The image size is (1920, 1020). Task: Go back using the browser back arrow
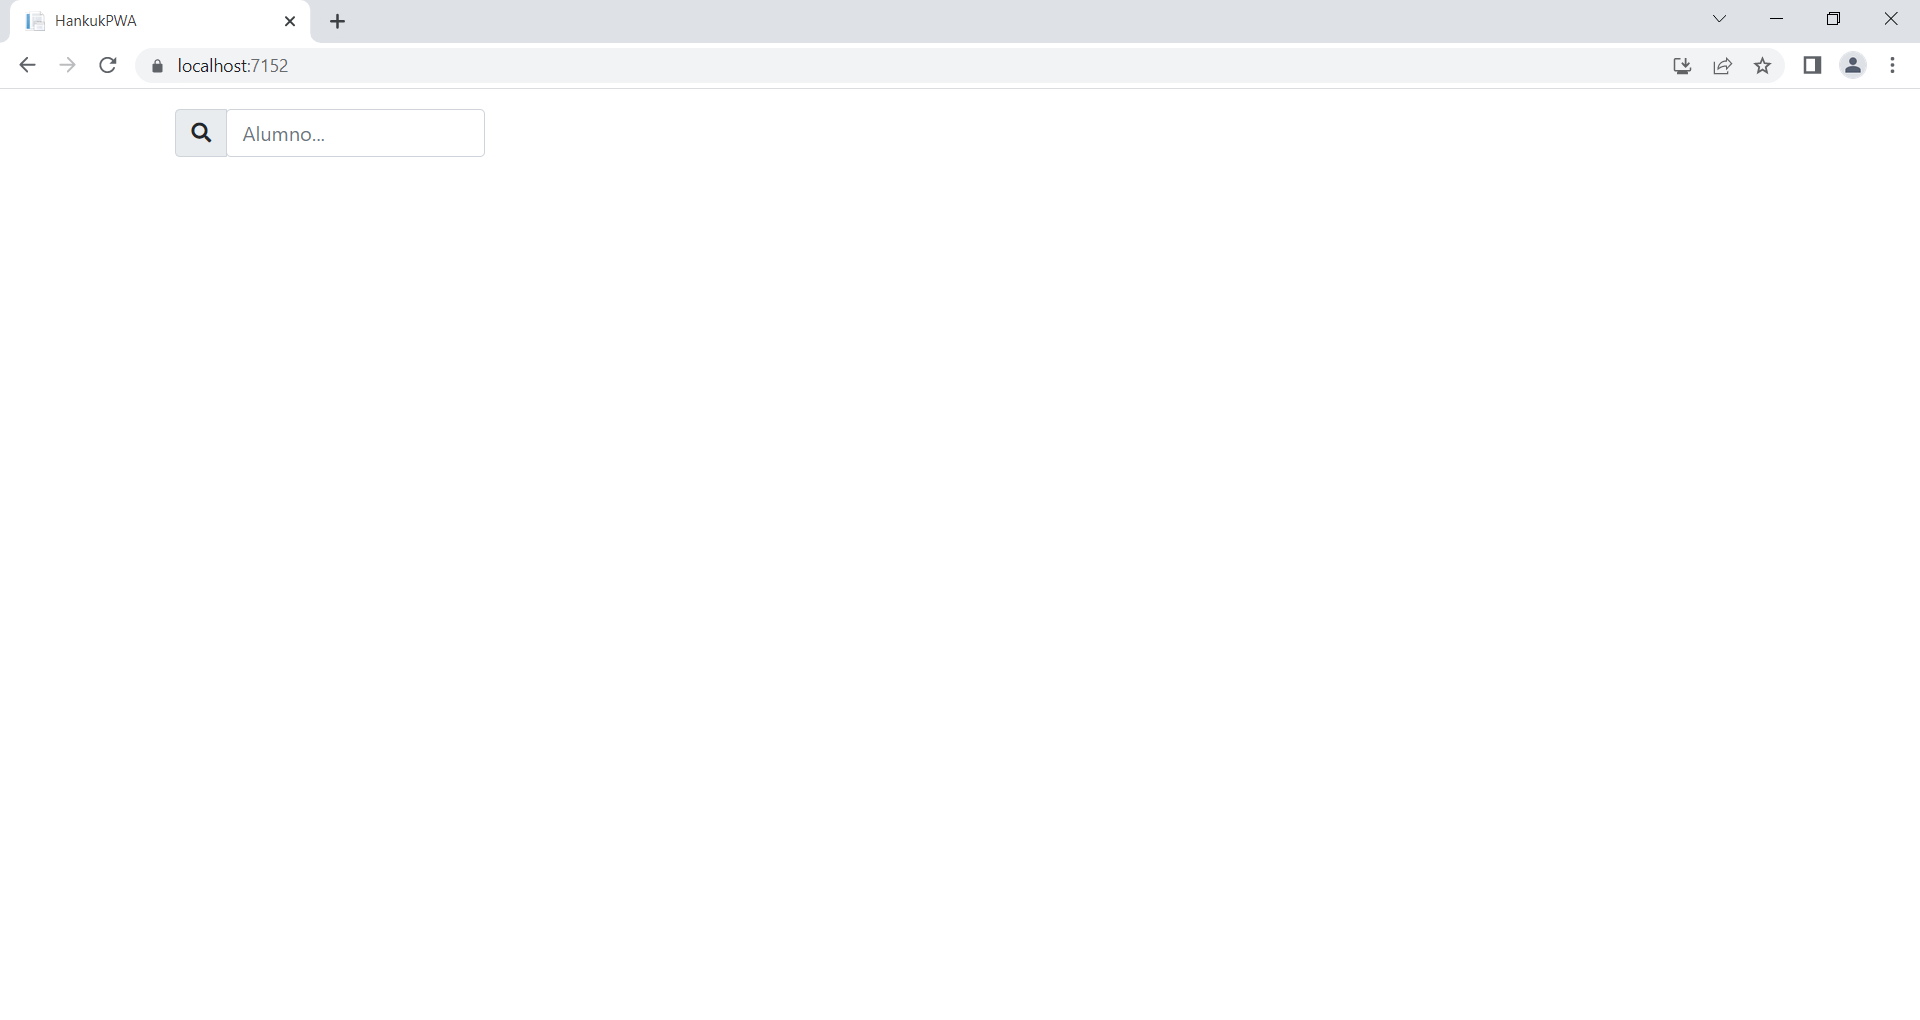27,66
